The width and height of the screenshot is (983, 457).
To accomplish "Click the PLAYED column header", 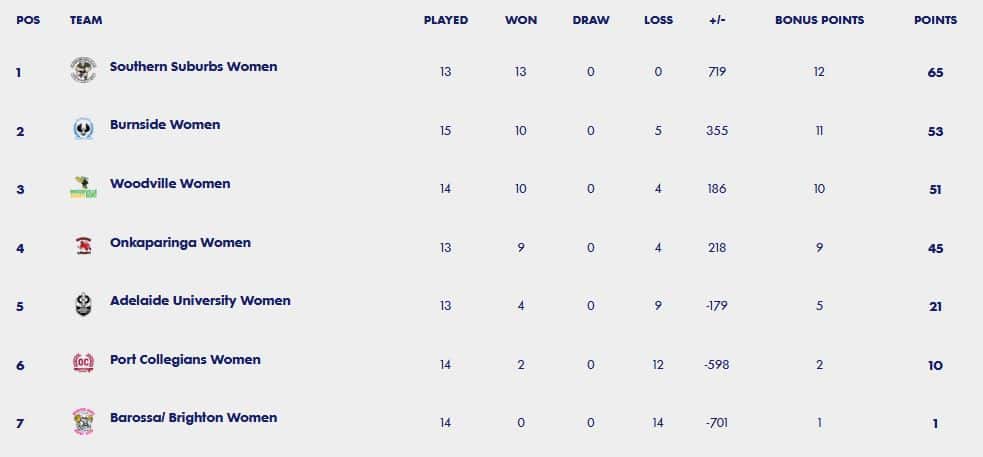I will (446, 20).
